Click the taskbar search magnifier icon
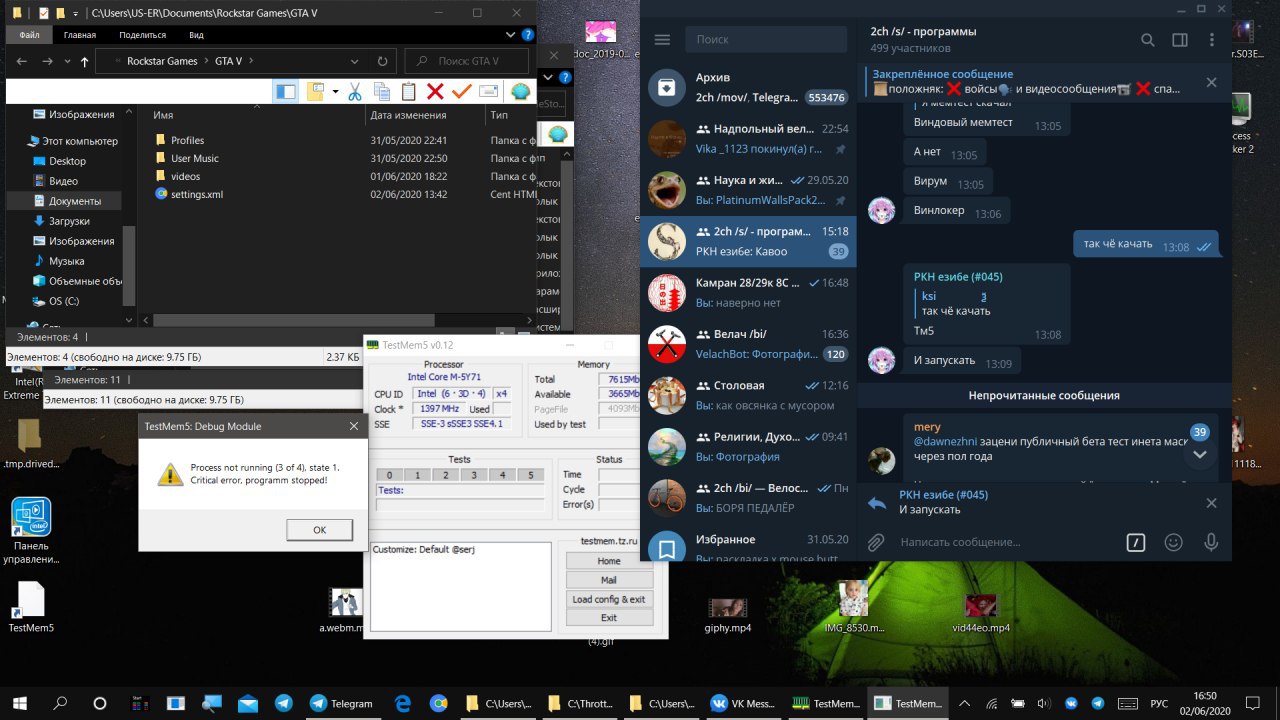 click(60, 703)
